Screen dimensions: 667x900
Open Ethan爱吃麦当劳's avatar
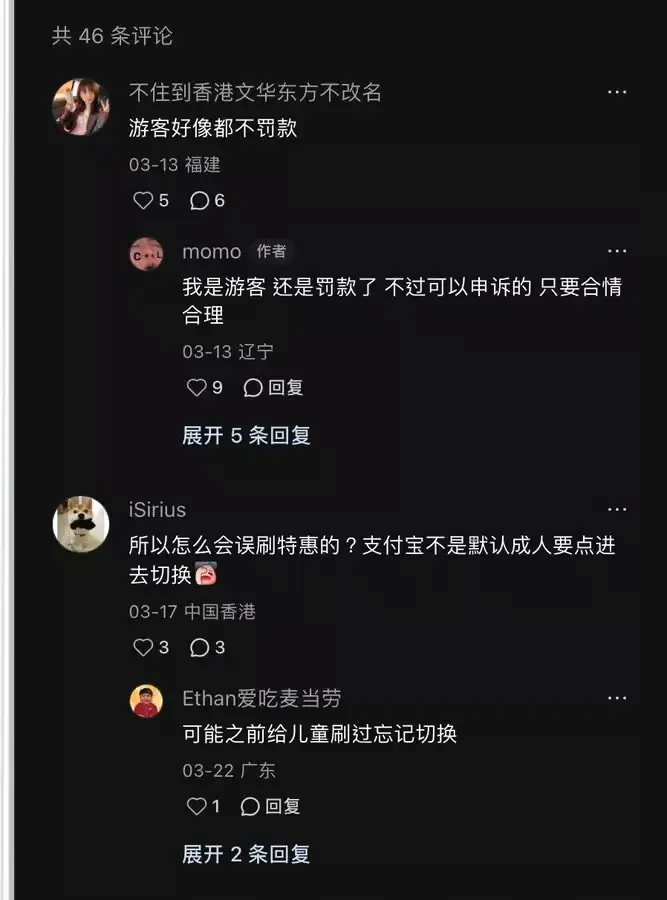(x=146, y=701)
